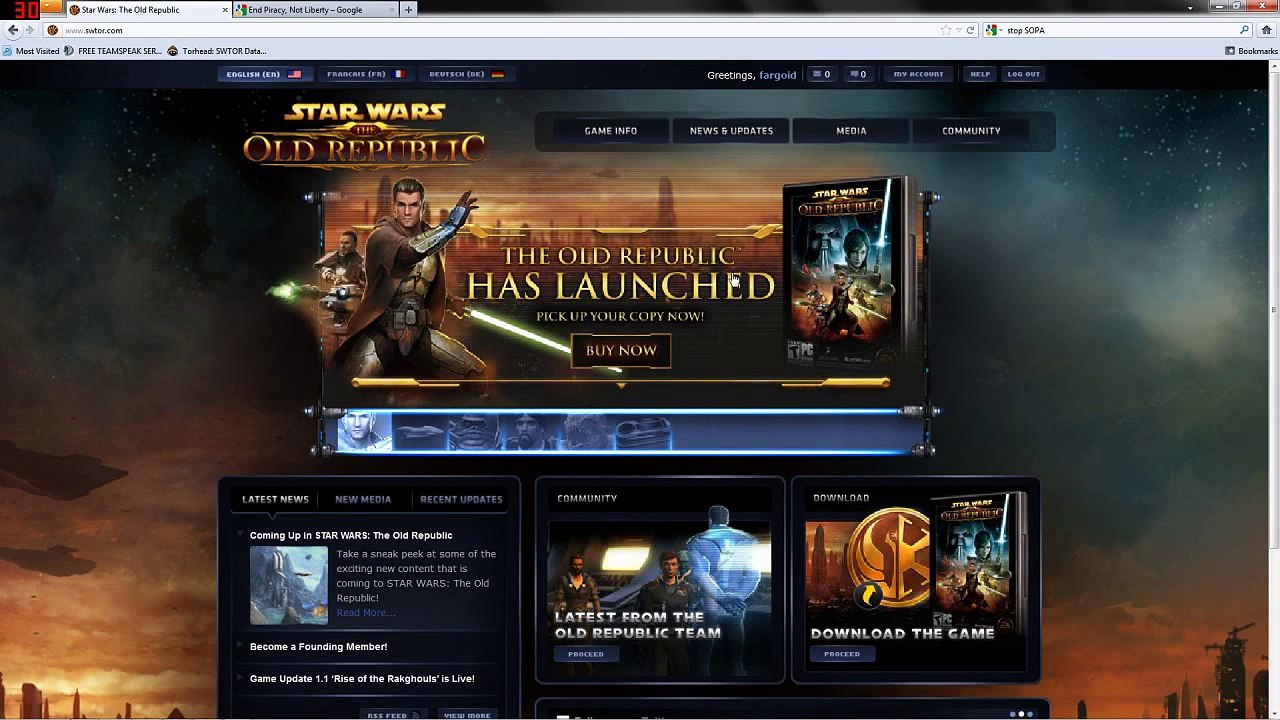Click the Log Out button
This screenshot has height=720, width=1280.
[1023, 74]
